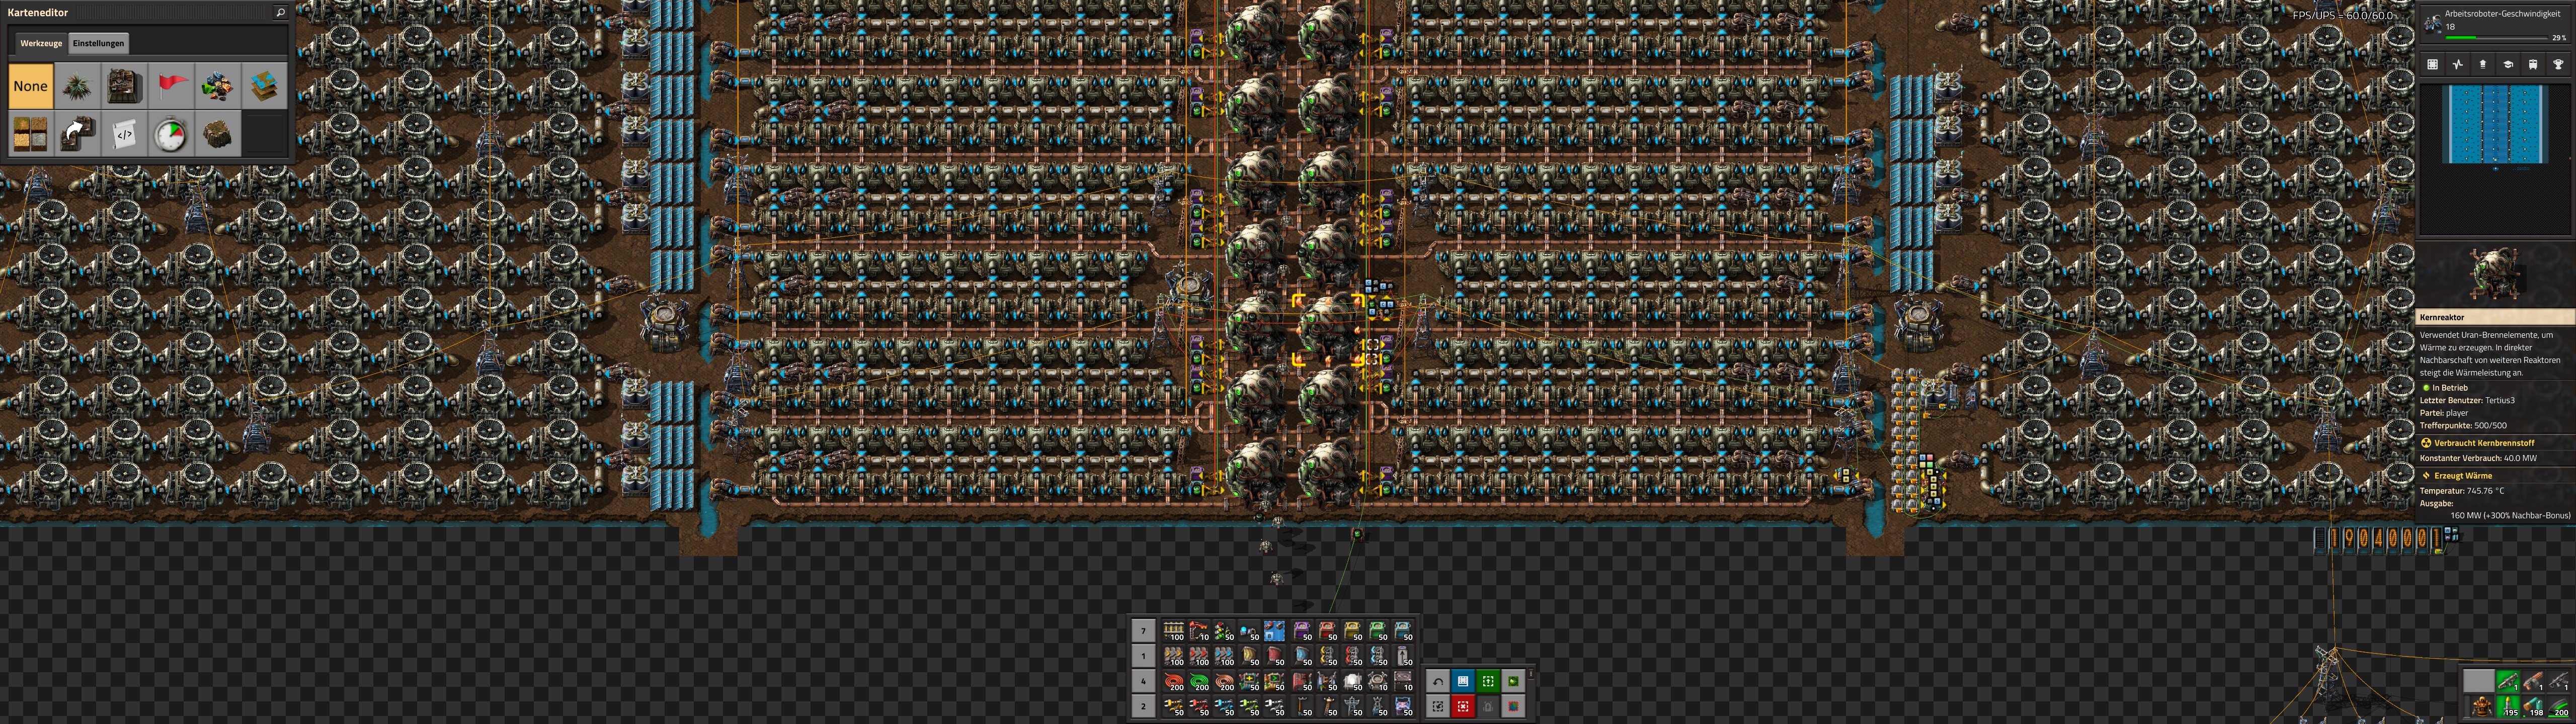2576x724 pixels.
Task: Select the cliff editor tool
Action: pyautogui.click(x=218, y=134)
